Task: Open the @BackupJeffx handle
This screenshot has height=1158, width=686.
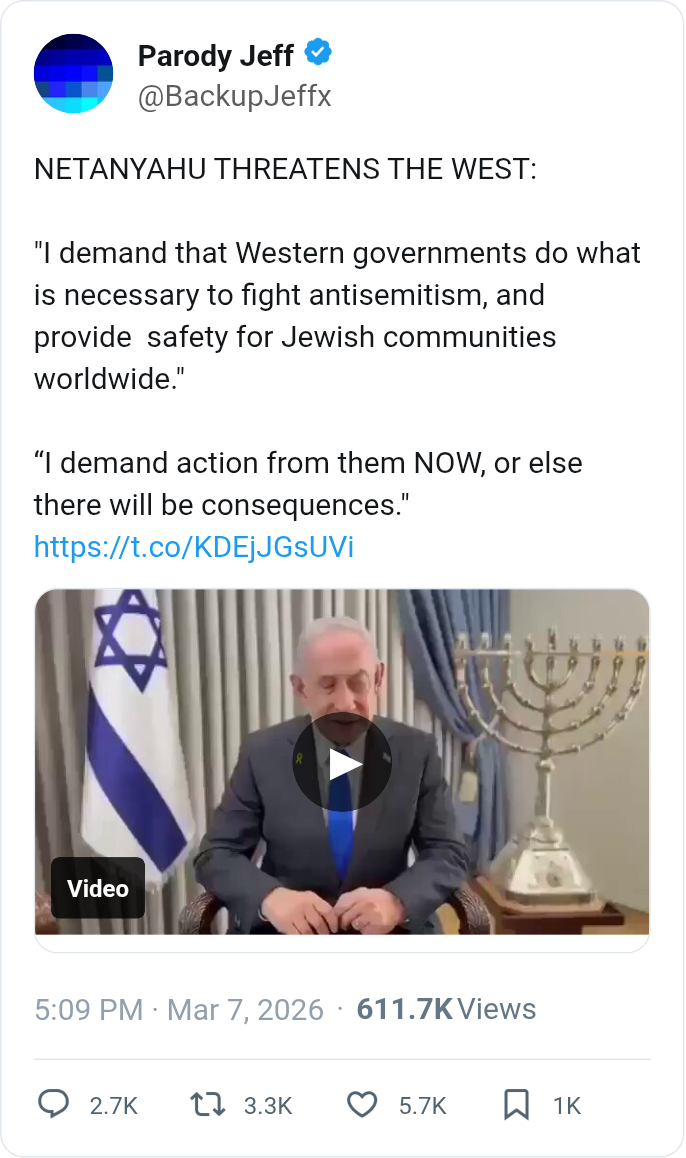Action: pos(234,96)
